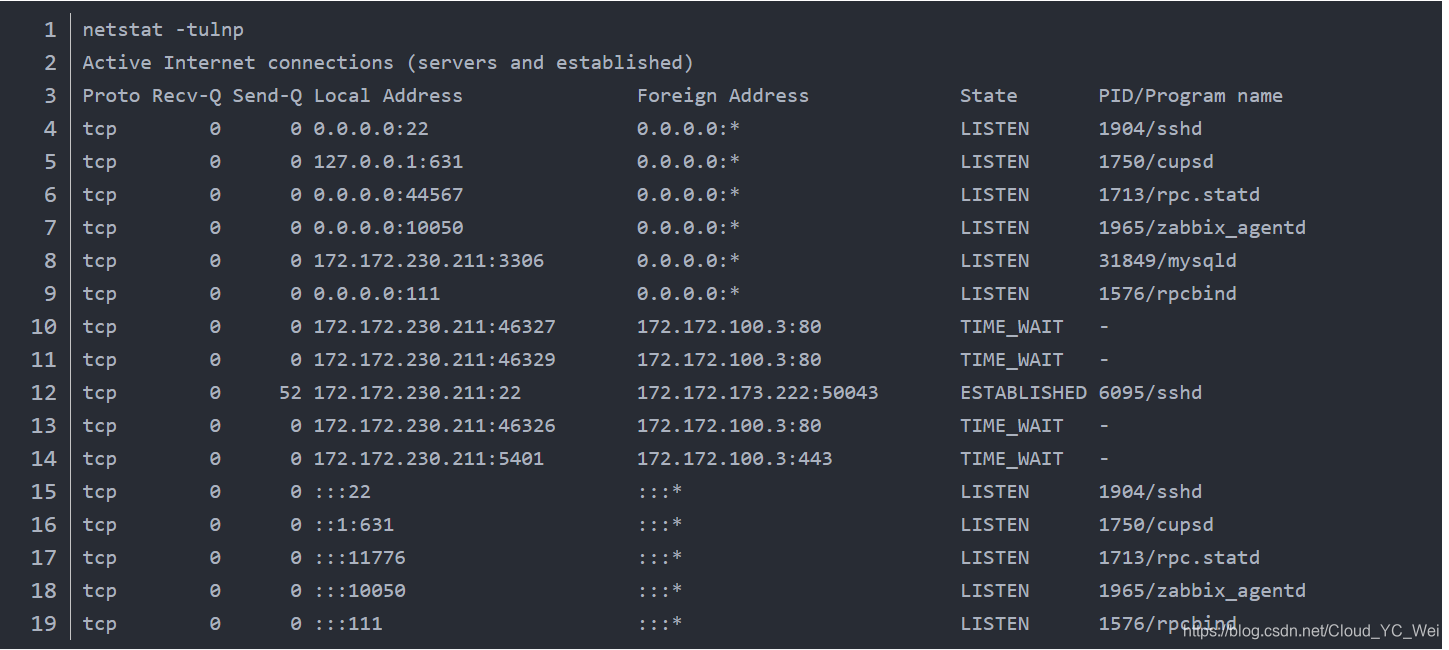The image size is (1449, 650).
Task: Click local address '172.172.230.211:46329'
Action: click(434, 360)
